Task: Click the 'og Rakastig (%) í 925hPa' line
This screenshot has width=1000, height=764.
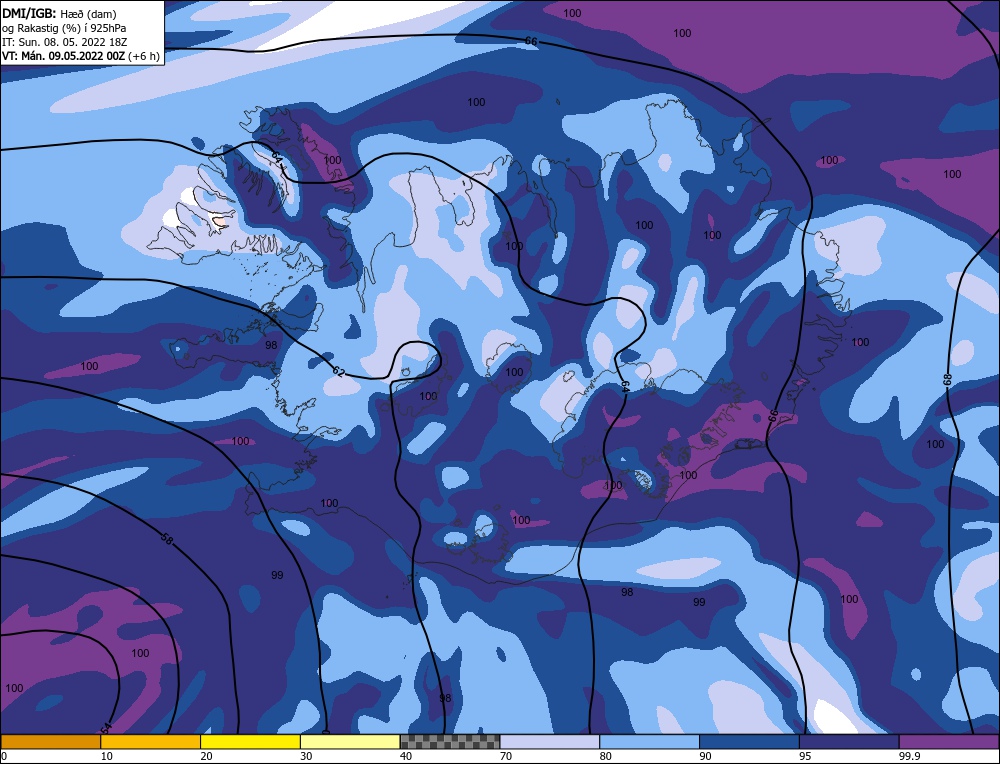Action: pyautogui.click(x=64, y=27)
